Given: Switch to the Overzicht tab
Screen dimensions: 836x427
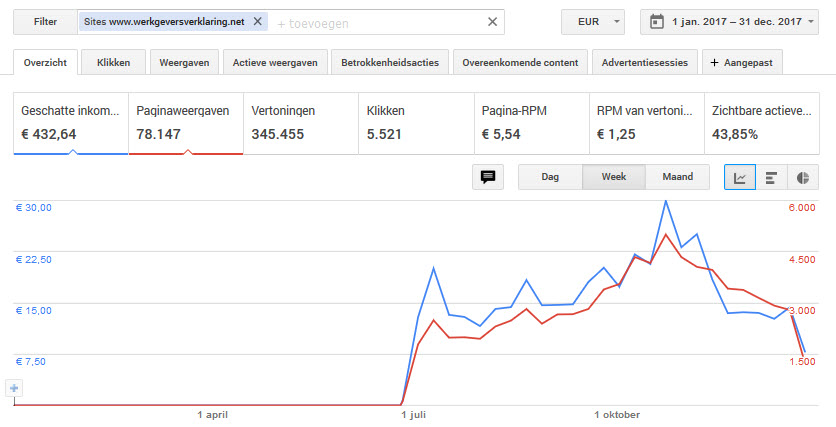Looking at the screenshot, I should (x=45, y=62).
